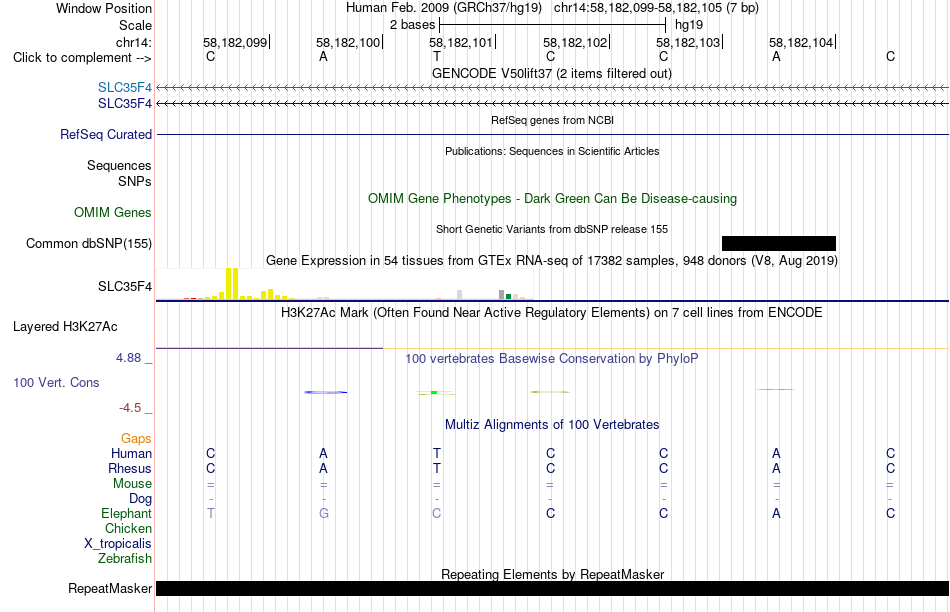Select the Scale label on the left
Image resolution: width=950 pixels, height=612 pixels.
[135, 25]
